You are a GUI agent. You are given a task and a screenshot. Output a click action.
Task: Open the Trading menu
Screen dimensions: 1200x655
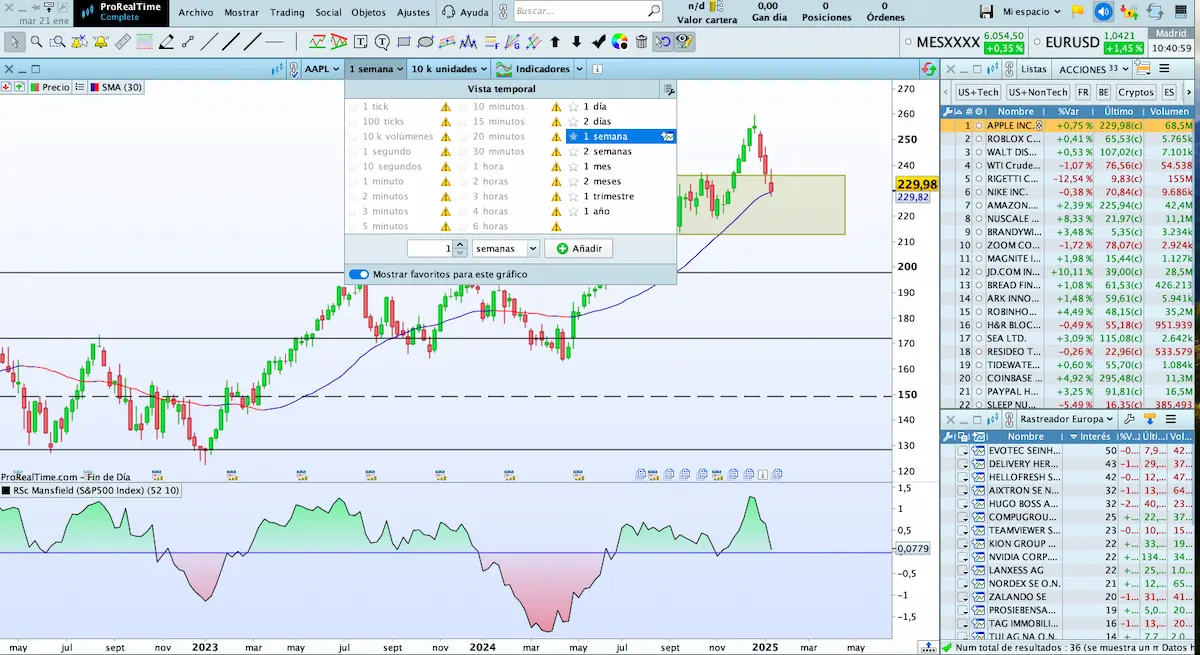[287, 13]
